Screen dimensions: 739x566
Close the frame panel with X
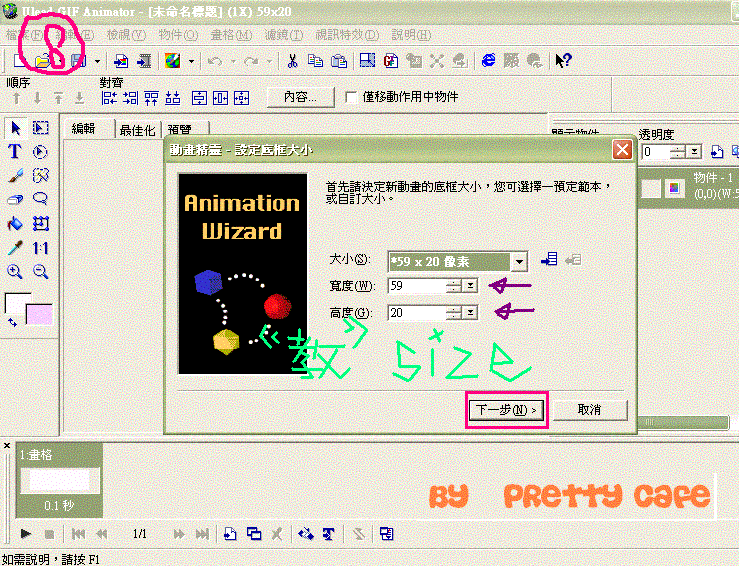[x=7, y=445]
